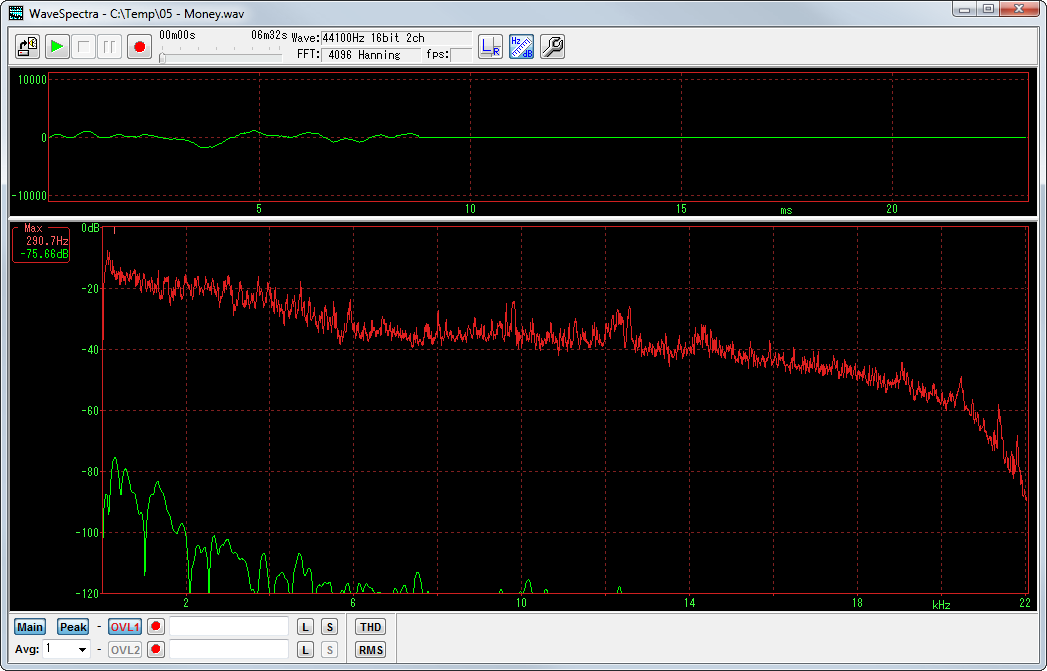Open the Avg count dropdown
This screenshot has height=671, width=1047.
coord(82,650)
